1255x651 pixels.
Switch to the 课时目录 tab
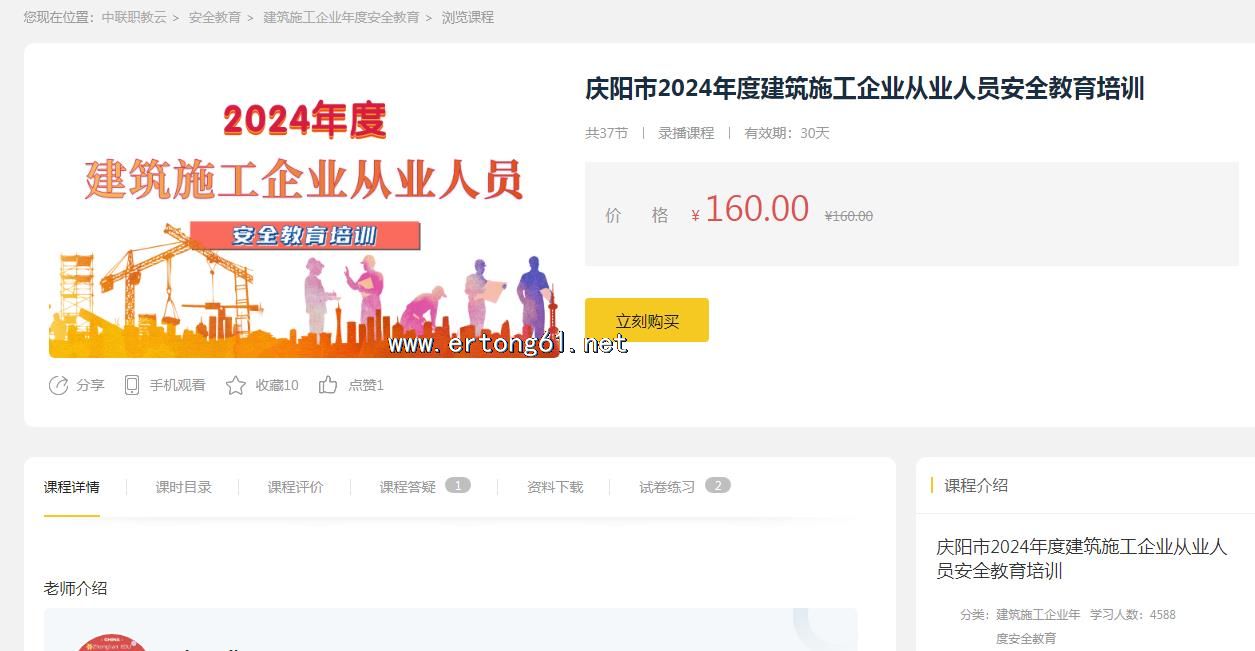point(183,487)
